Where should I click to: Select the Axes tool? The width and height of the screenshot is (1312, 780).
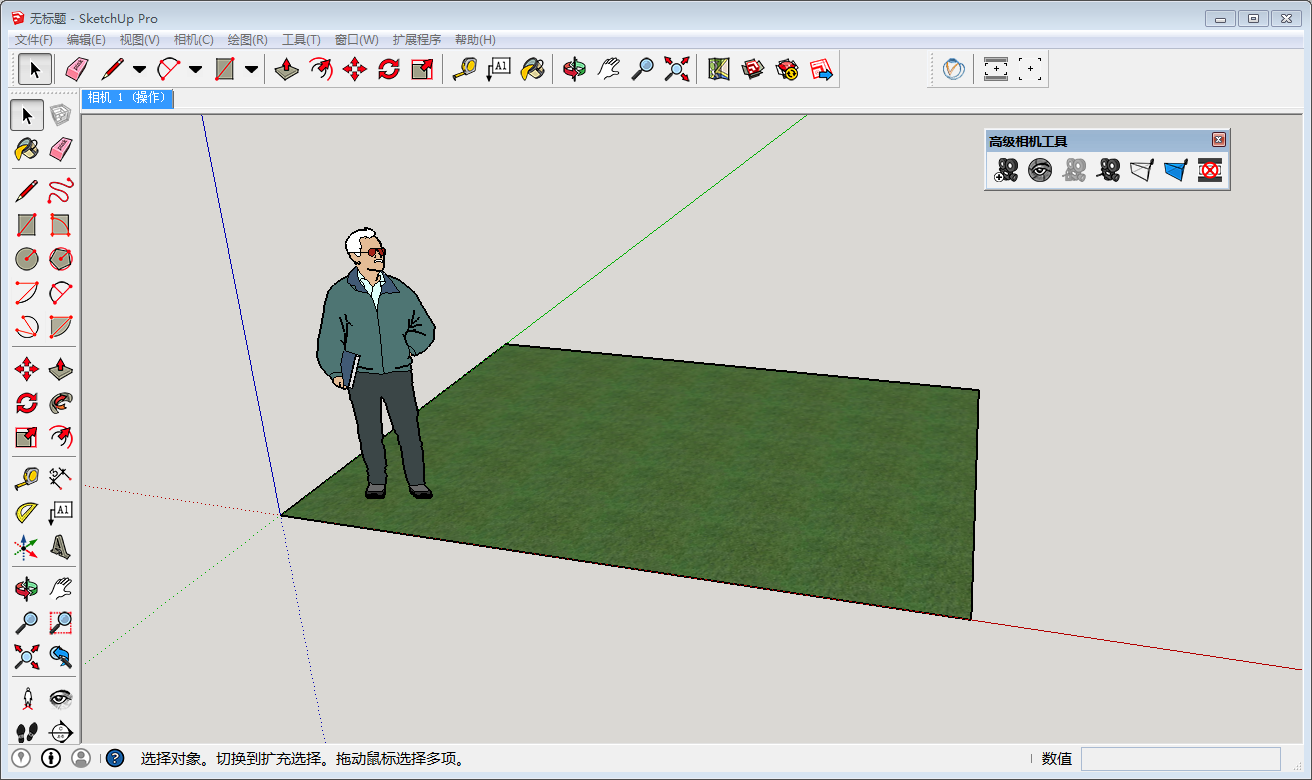click(27, 546)
